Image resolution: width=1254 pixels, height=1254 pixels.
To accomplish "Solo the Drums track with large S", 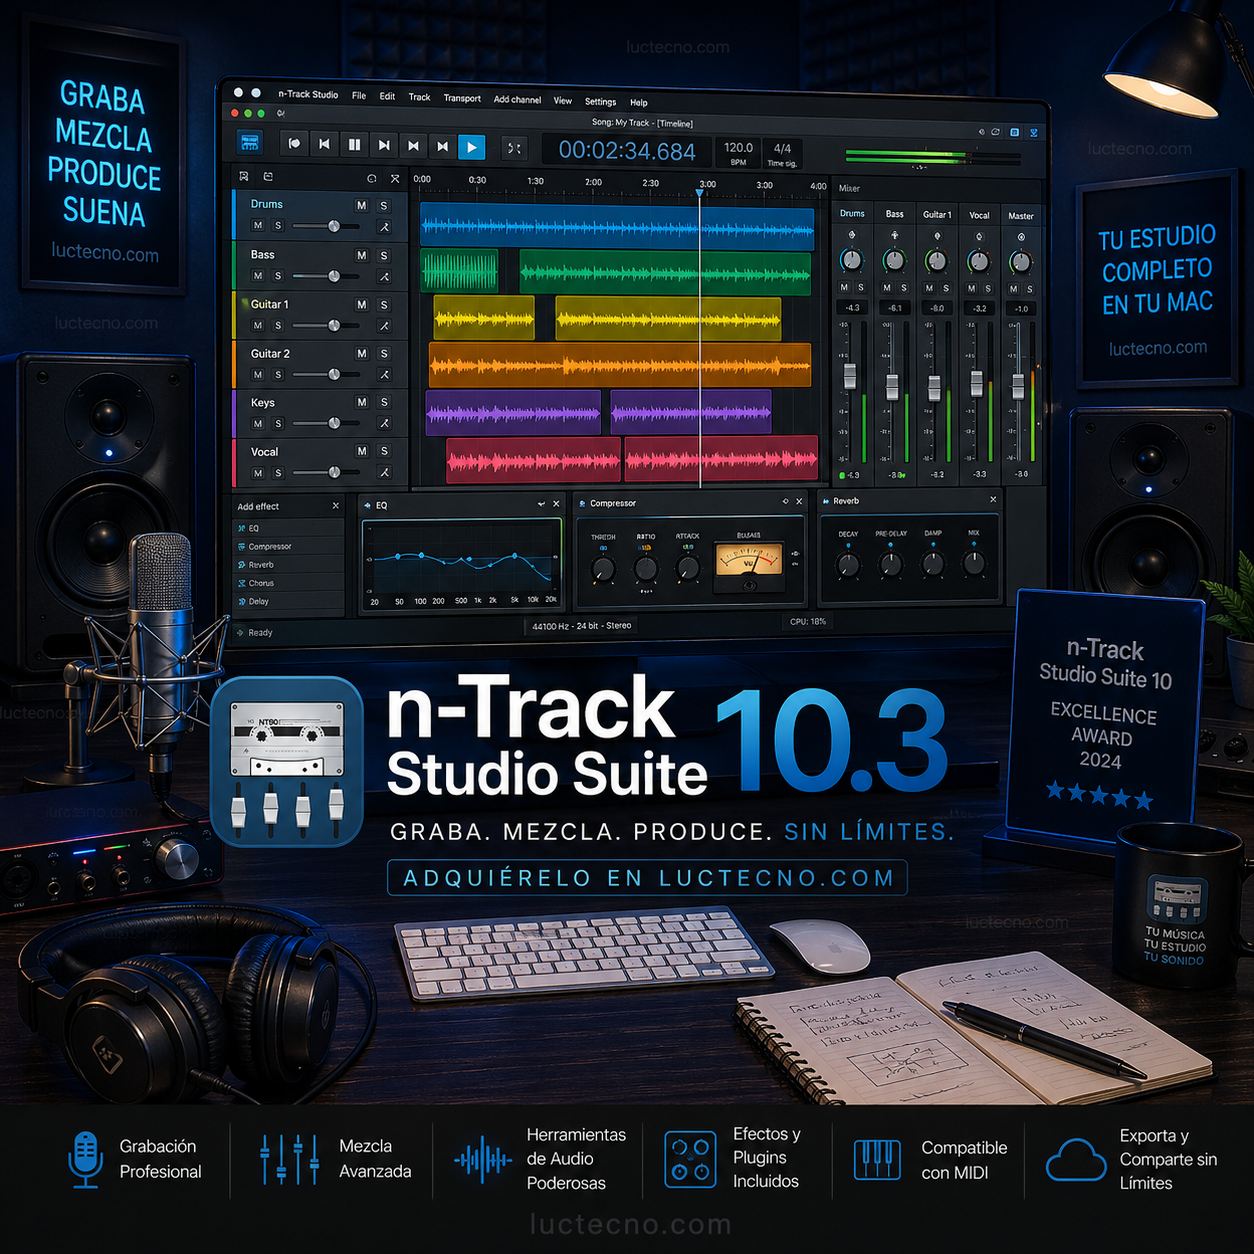I will click(384, 205).
